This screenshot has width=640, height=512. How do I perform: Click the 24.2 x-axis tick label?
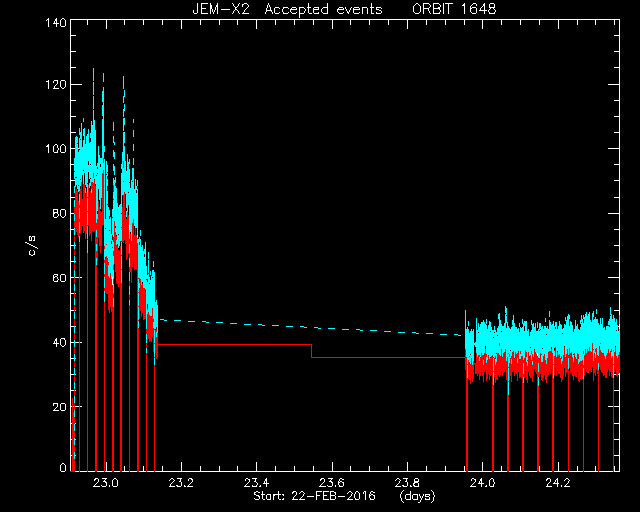point(558,483)
